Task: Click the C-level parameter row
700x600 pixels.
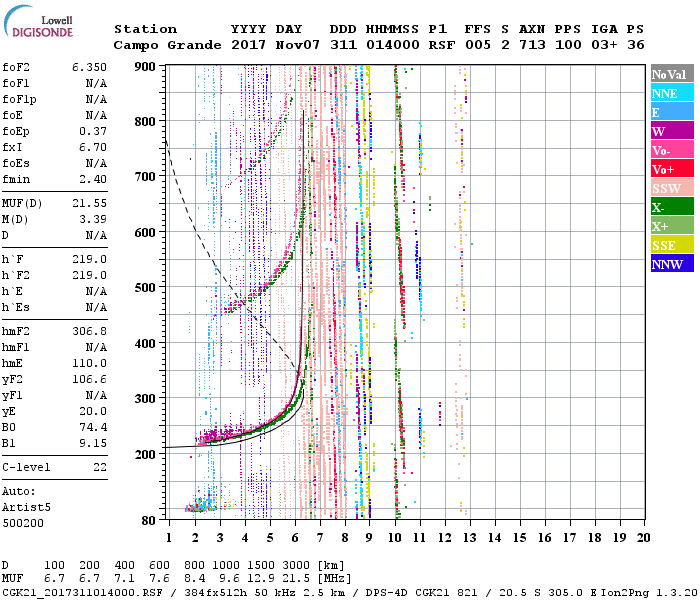Action: pyautogui.click(x=55, y=467)
